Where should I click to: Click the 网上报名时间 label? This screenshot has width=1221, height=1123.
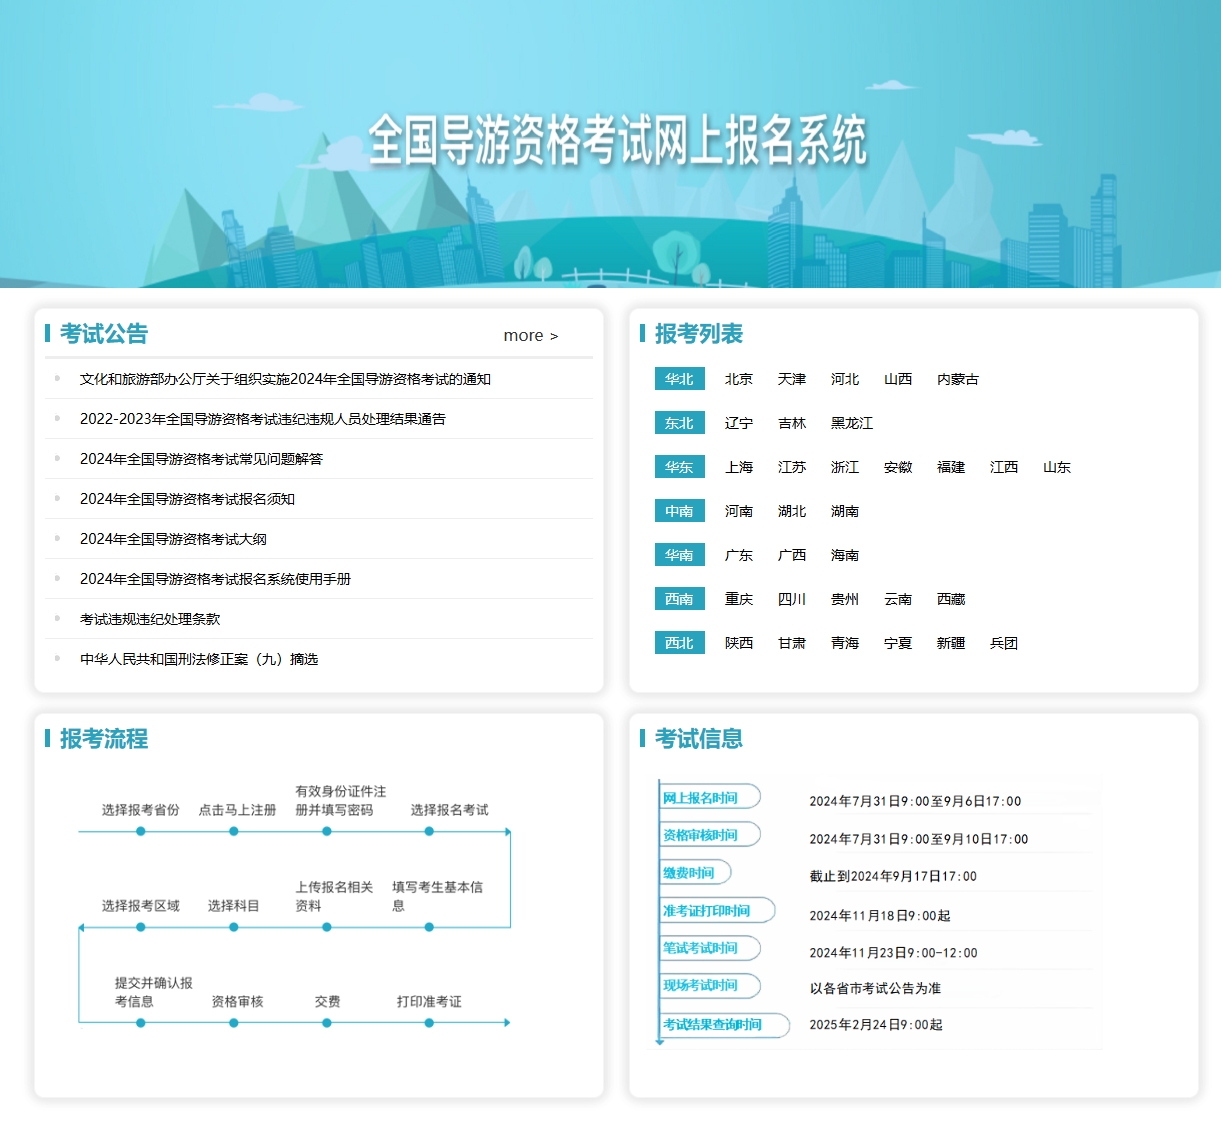click(700, 798)
